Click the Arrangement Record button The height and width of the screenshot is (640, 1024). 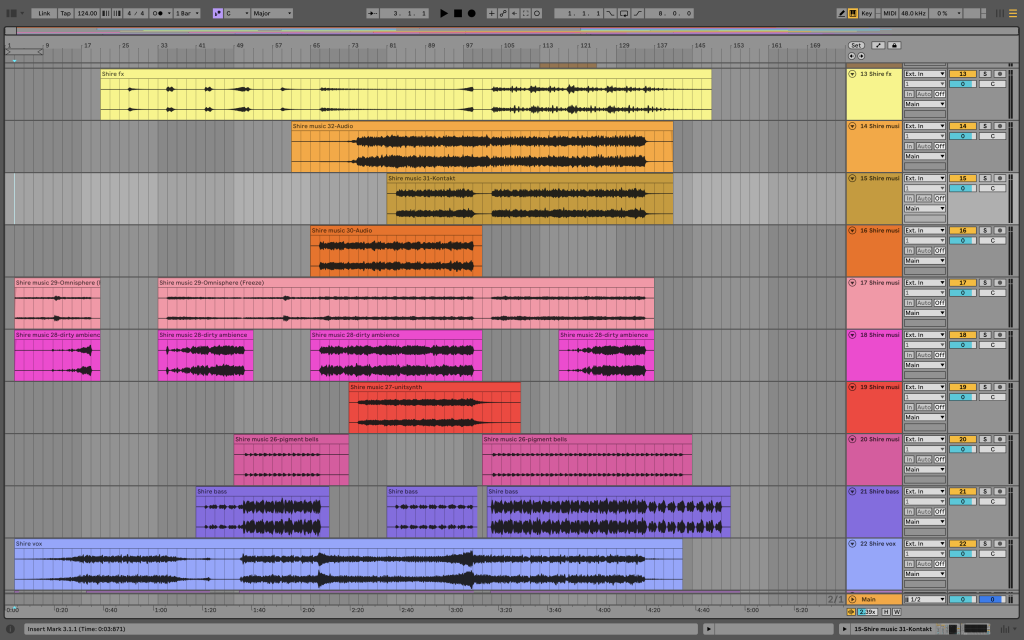click(471, 13)
